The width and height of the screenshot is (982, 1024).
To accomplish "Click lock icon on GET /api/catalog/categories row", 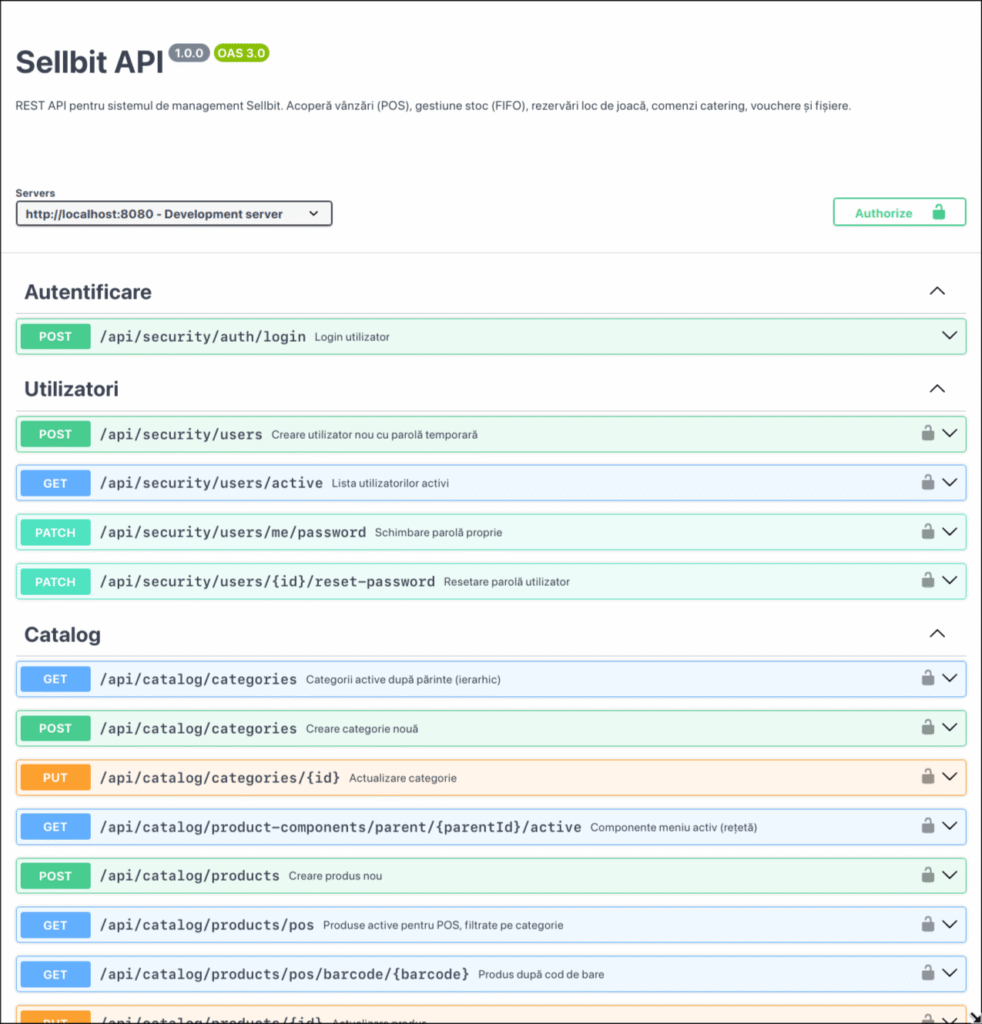I will (927, 679).
